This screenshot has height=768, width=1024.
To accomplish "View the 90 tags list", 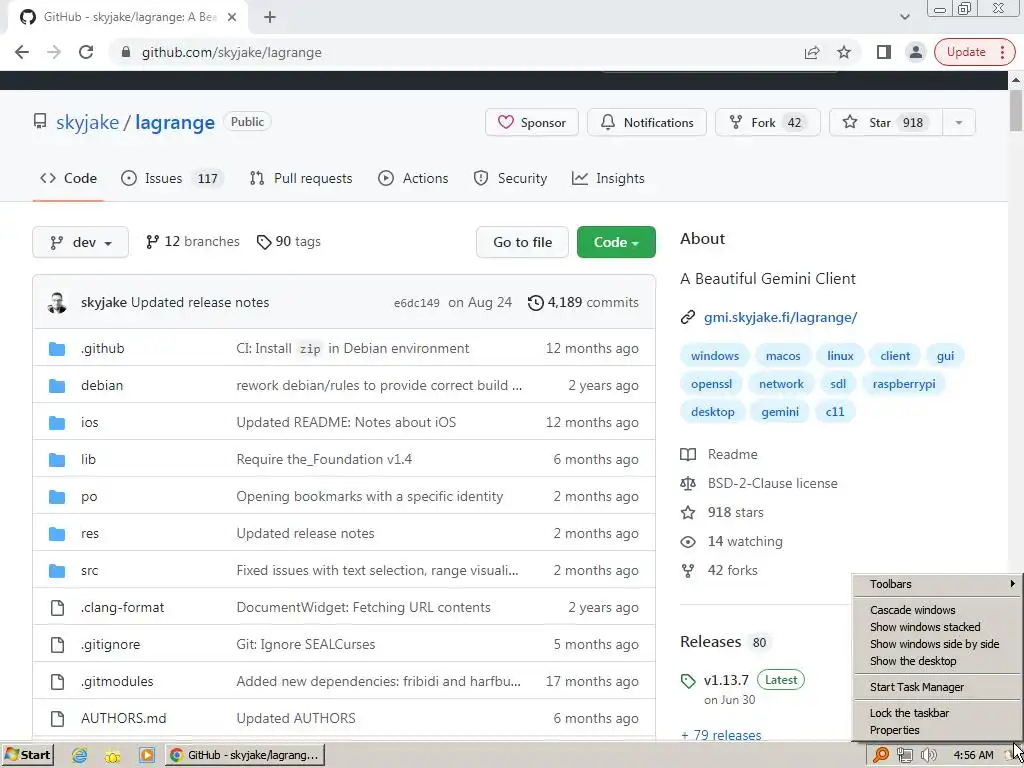I will 289,242.
